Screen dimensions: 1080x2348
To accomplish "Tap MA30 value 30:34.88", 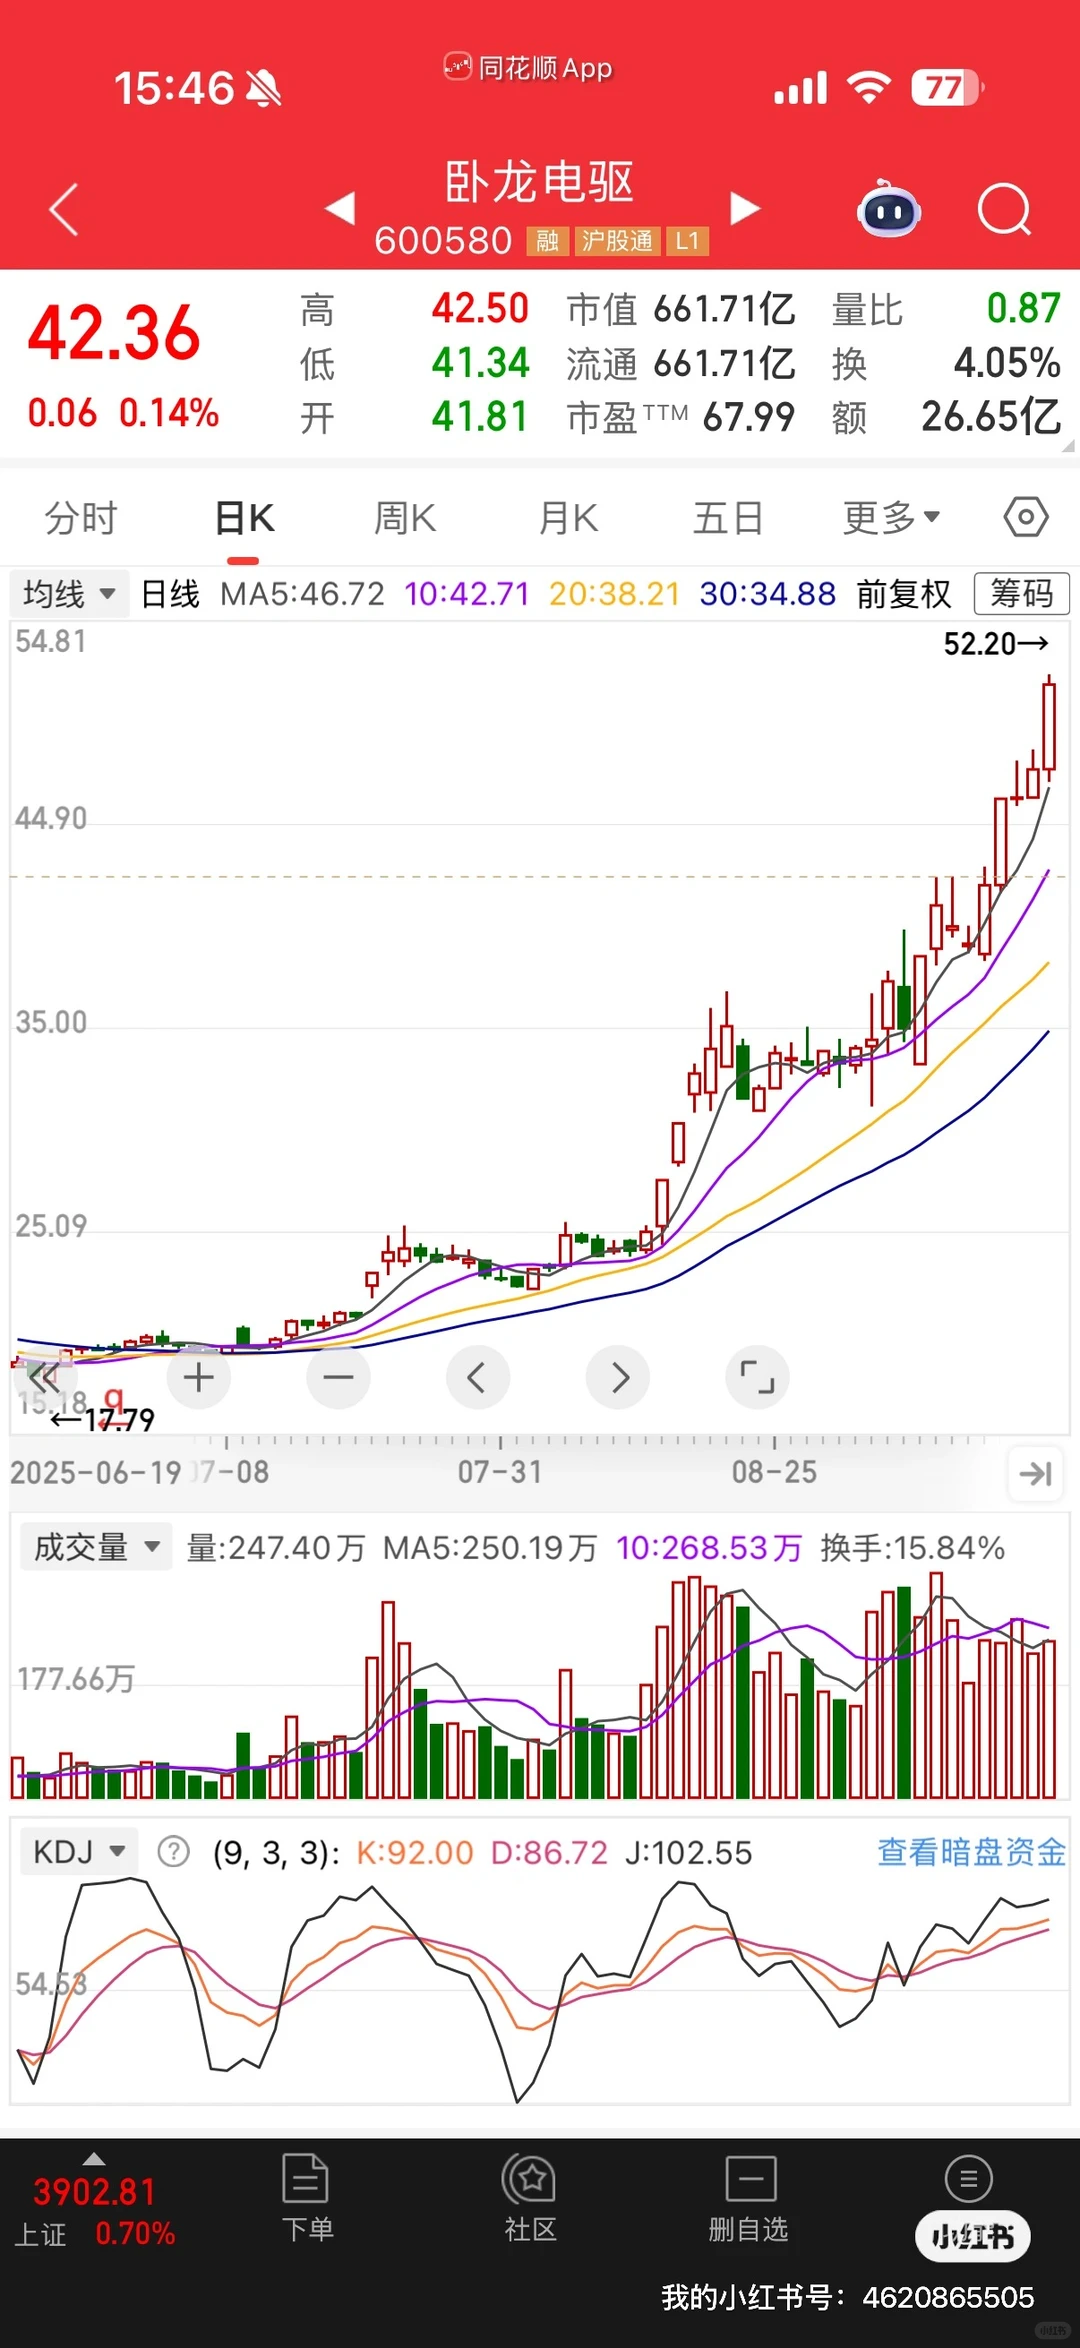I will pos(767,594).
